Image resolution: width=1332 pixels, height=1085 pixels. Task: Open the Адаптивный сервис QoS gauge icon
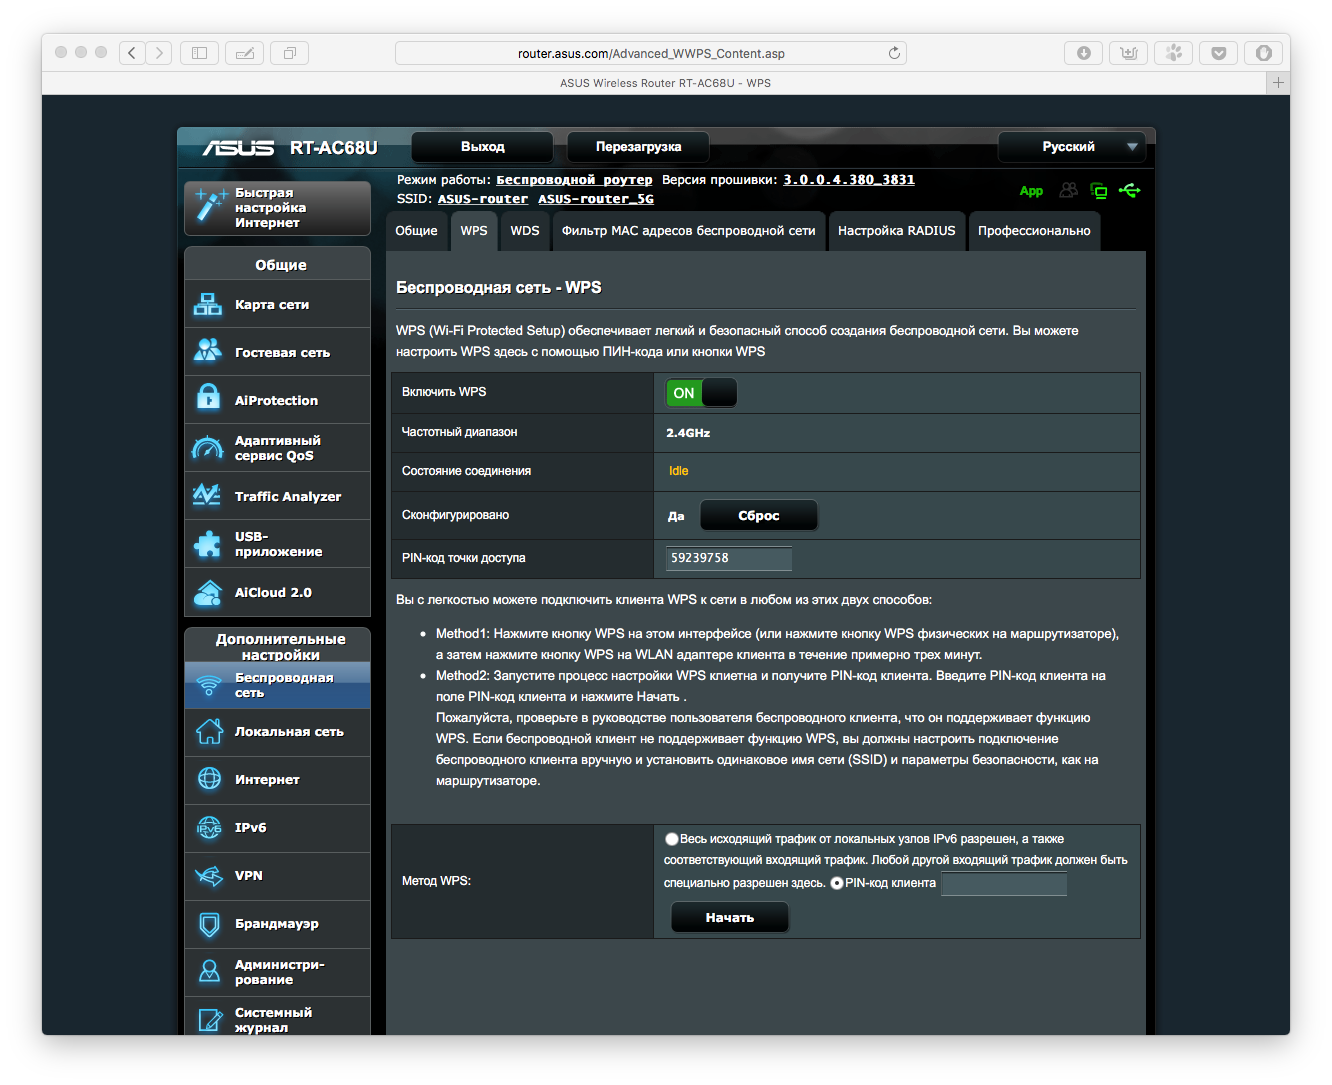[x=208, y=448]
